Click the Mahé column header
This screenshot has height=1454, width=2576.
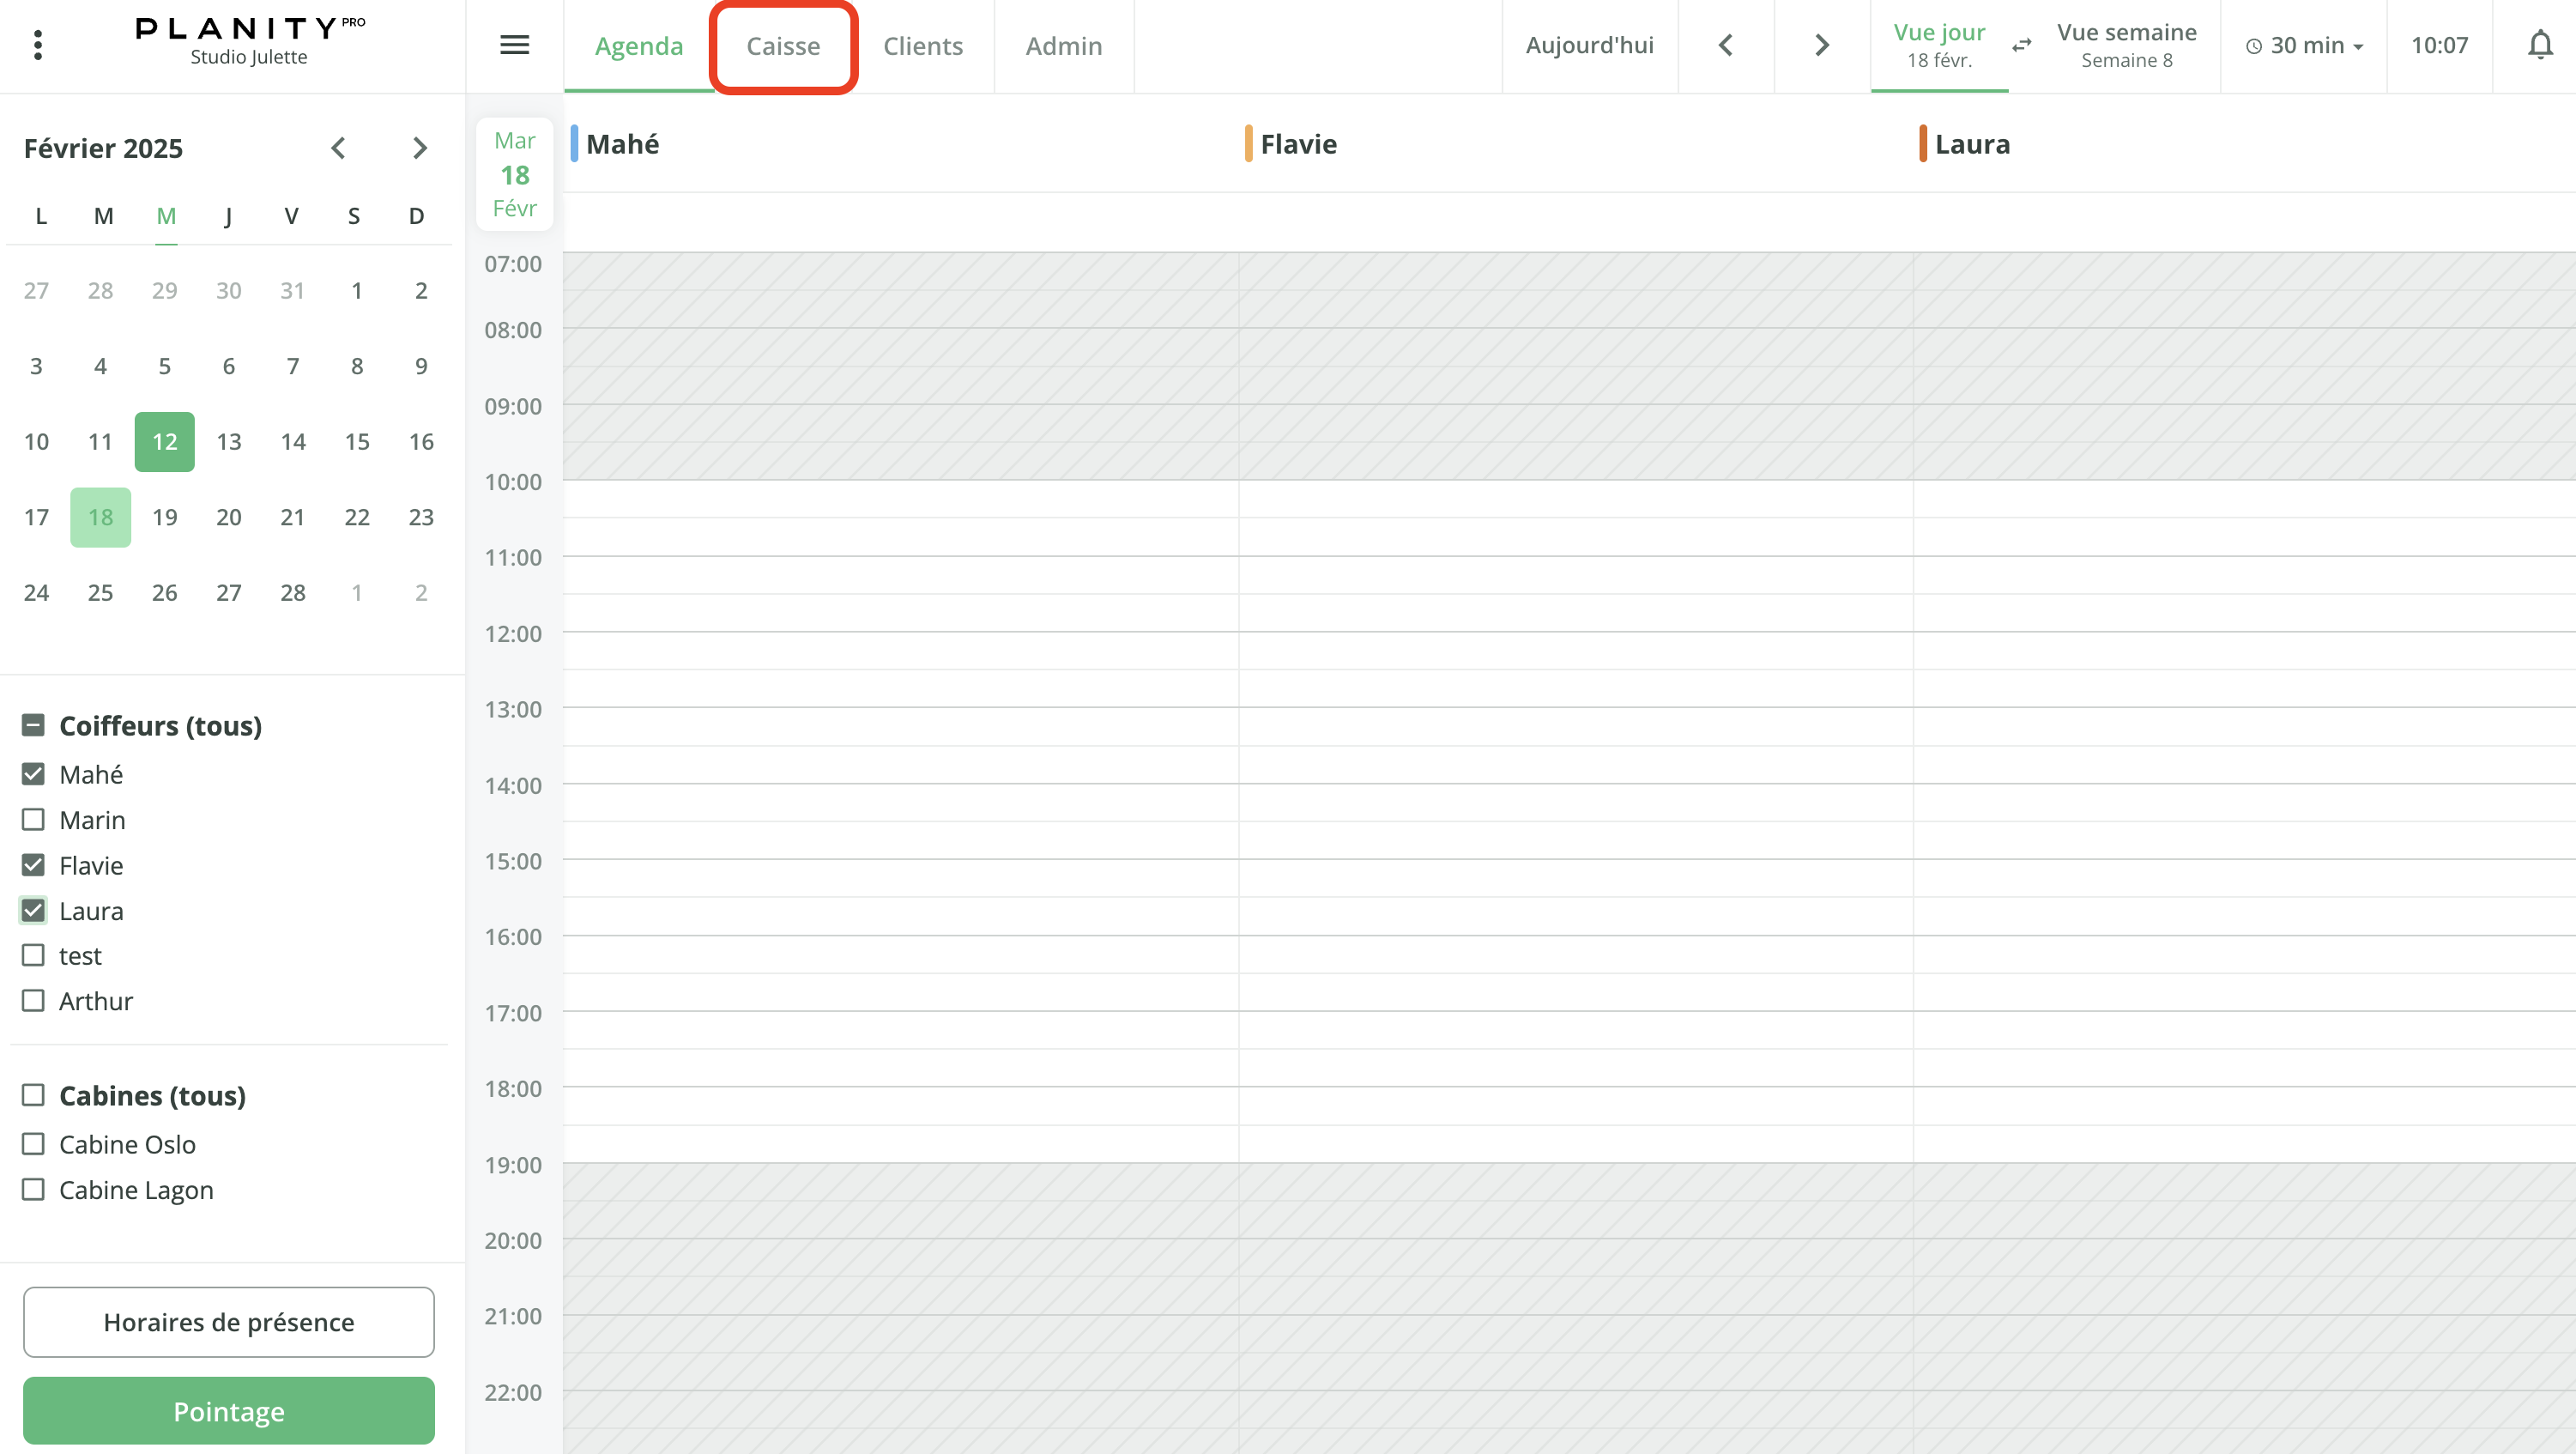click(622, 144)
